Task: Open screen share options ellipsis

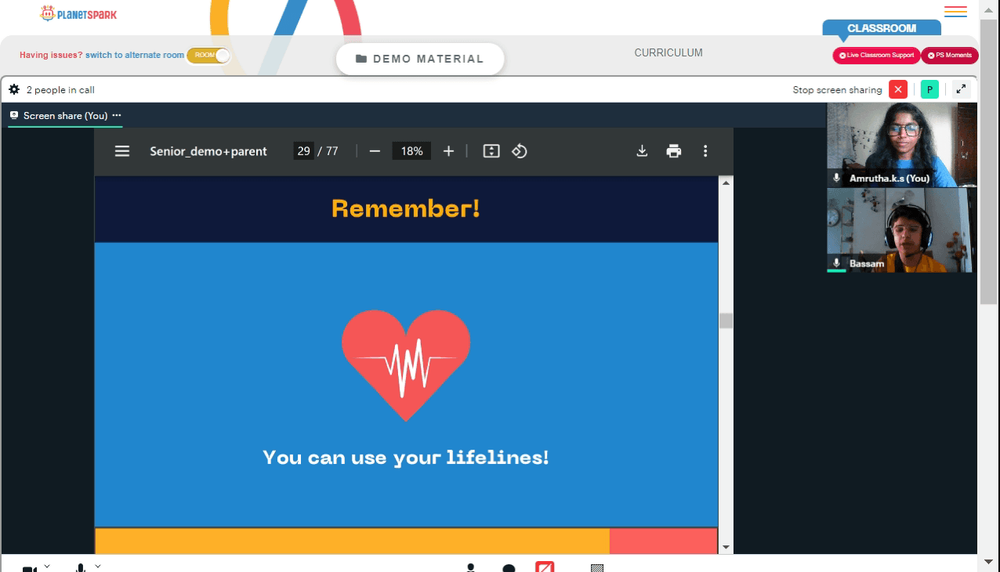Action: pos(117,115)
